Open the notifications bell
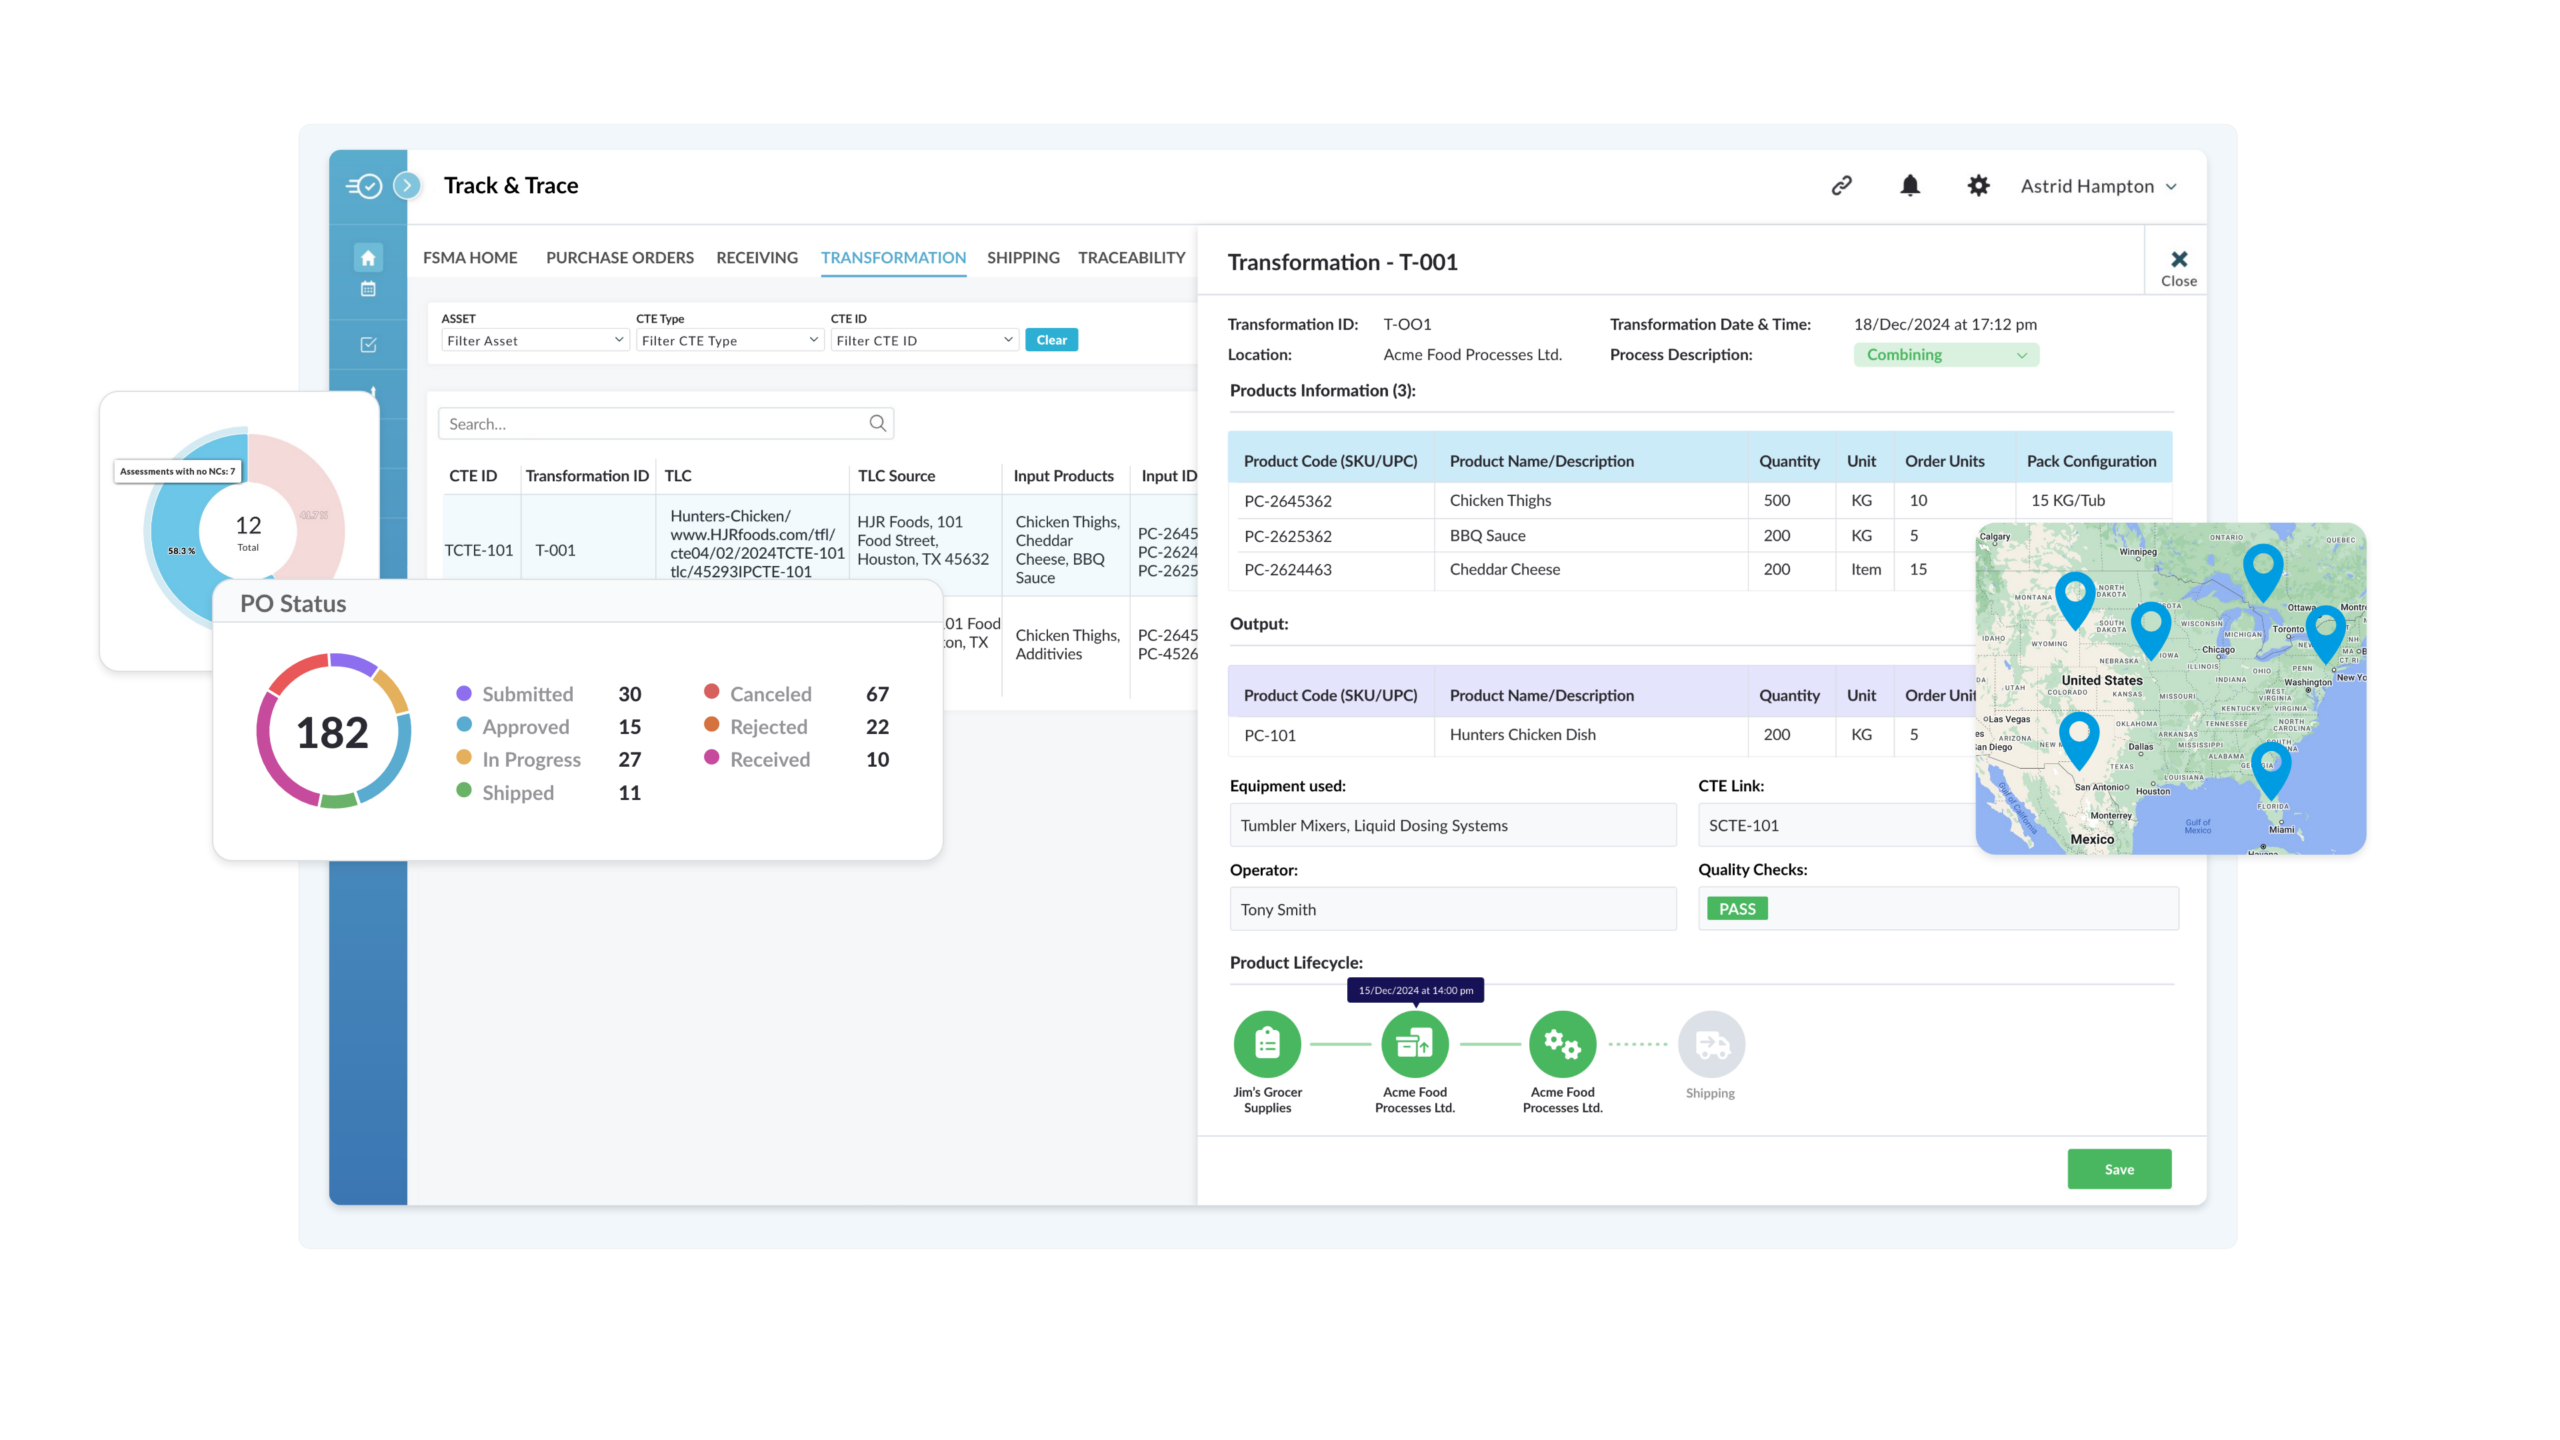2560x1440 pixels. (1910, 186)
